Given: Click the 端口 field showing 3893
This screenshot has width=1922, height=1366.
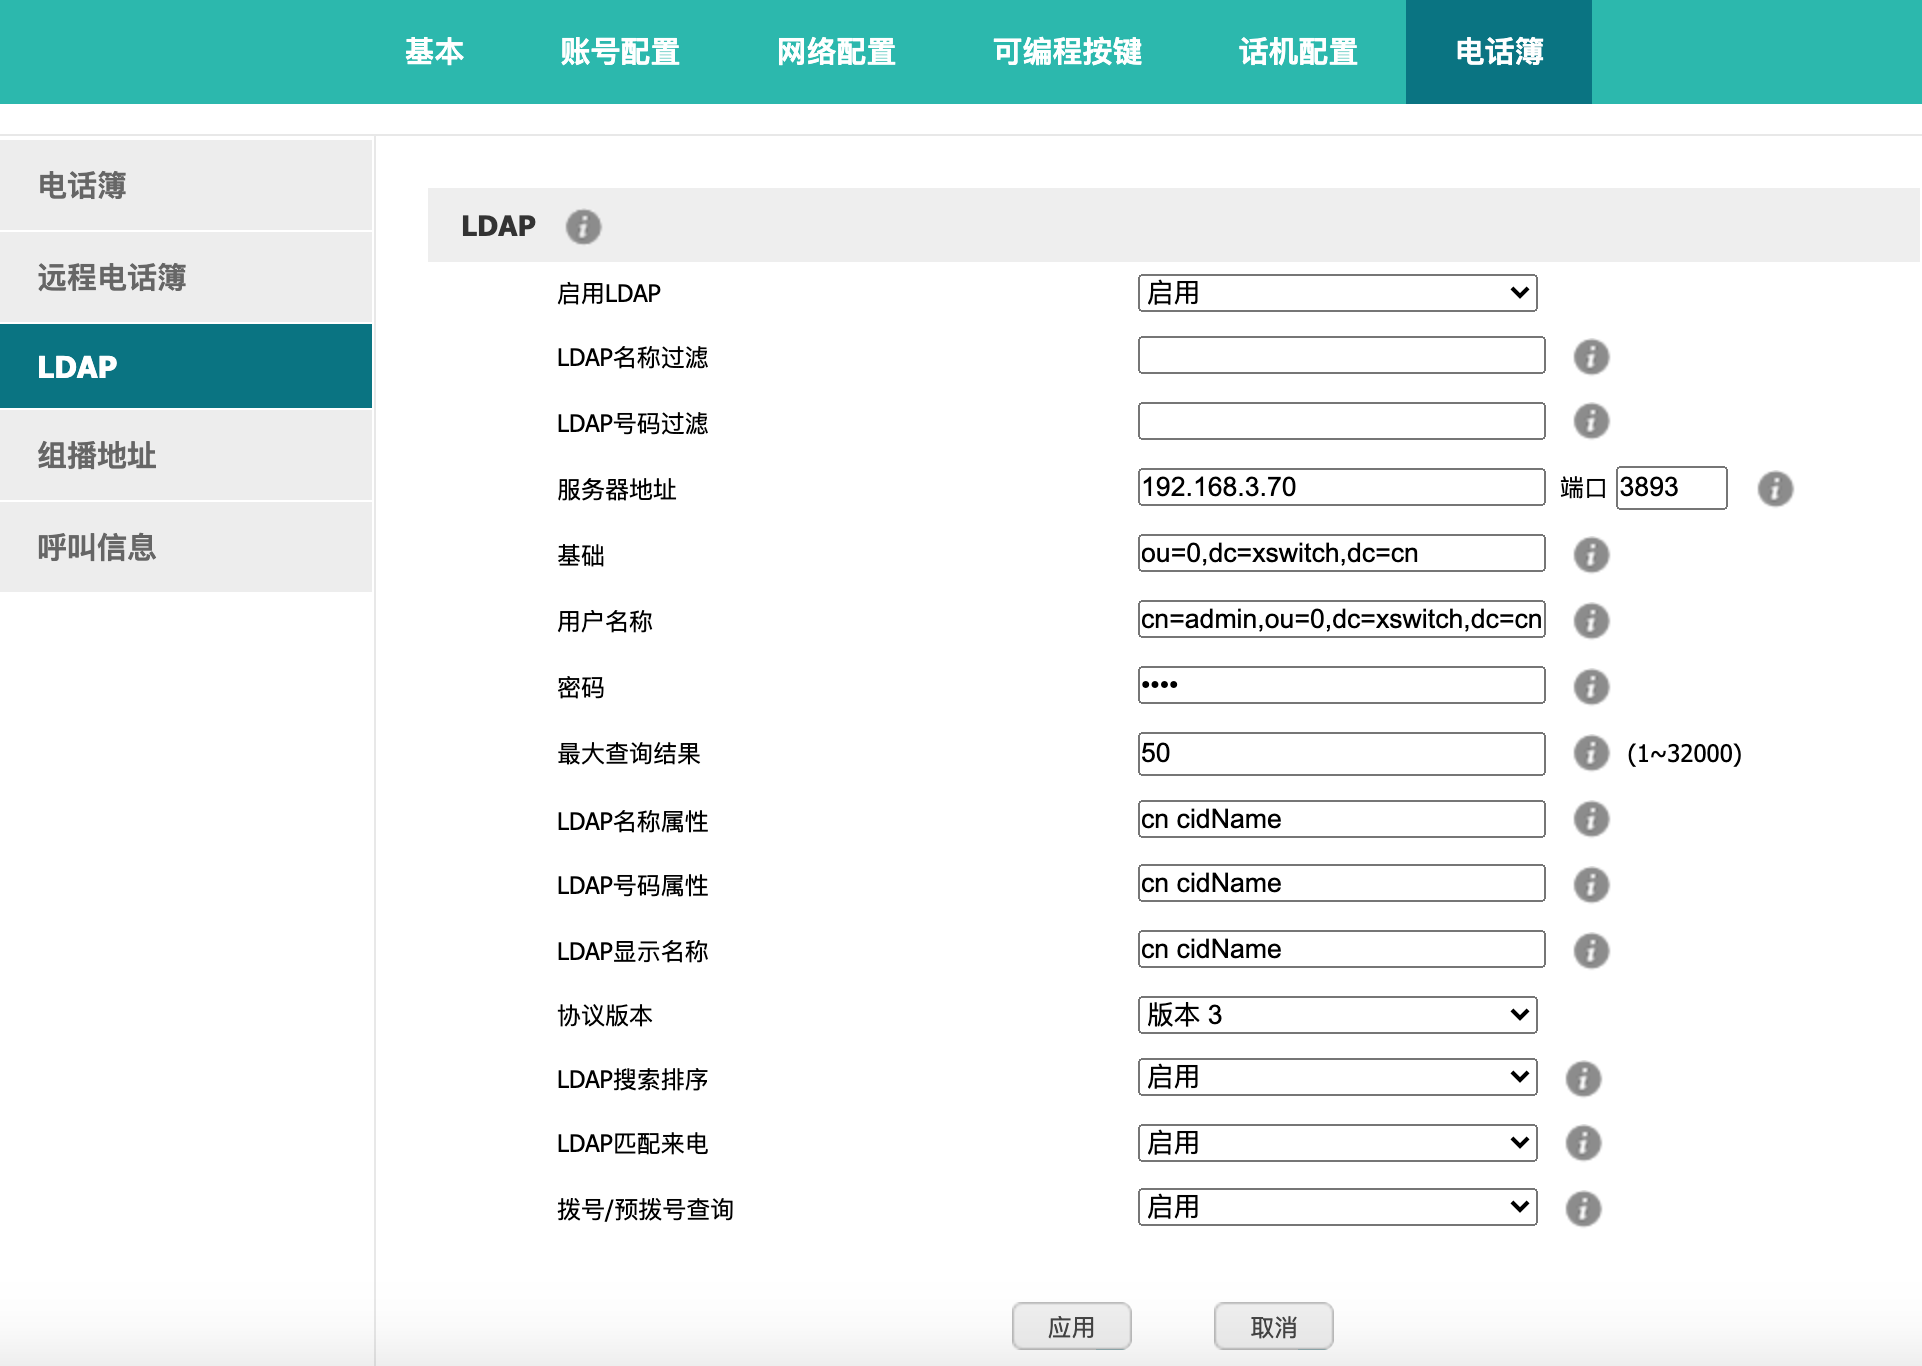Looking at the screenshot, I should [1672, 487].
